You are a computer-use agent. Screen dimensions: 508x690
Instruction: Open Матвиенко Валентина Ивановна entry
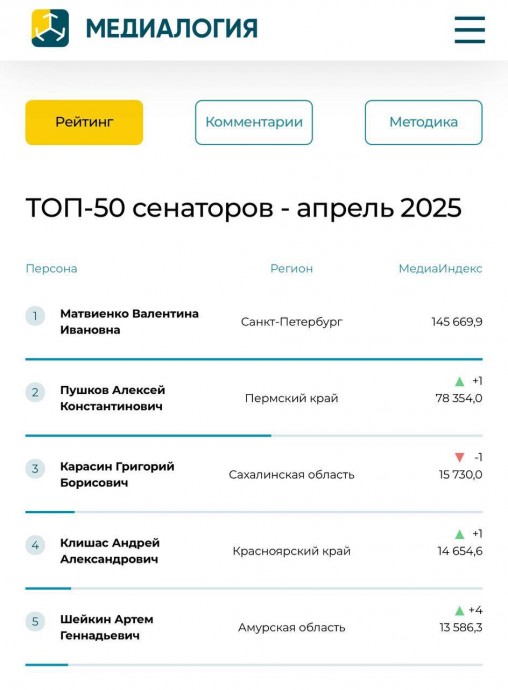pyautogui.click(x=129, y=322)
